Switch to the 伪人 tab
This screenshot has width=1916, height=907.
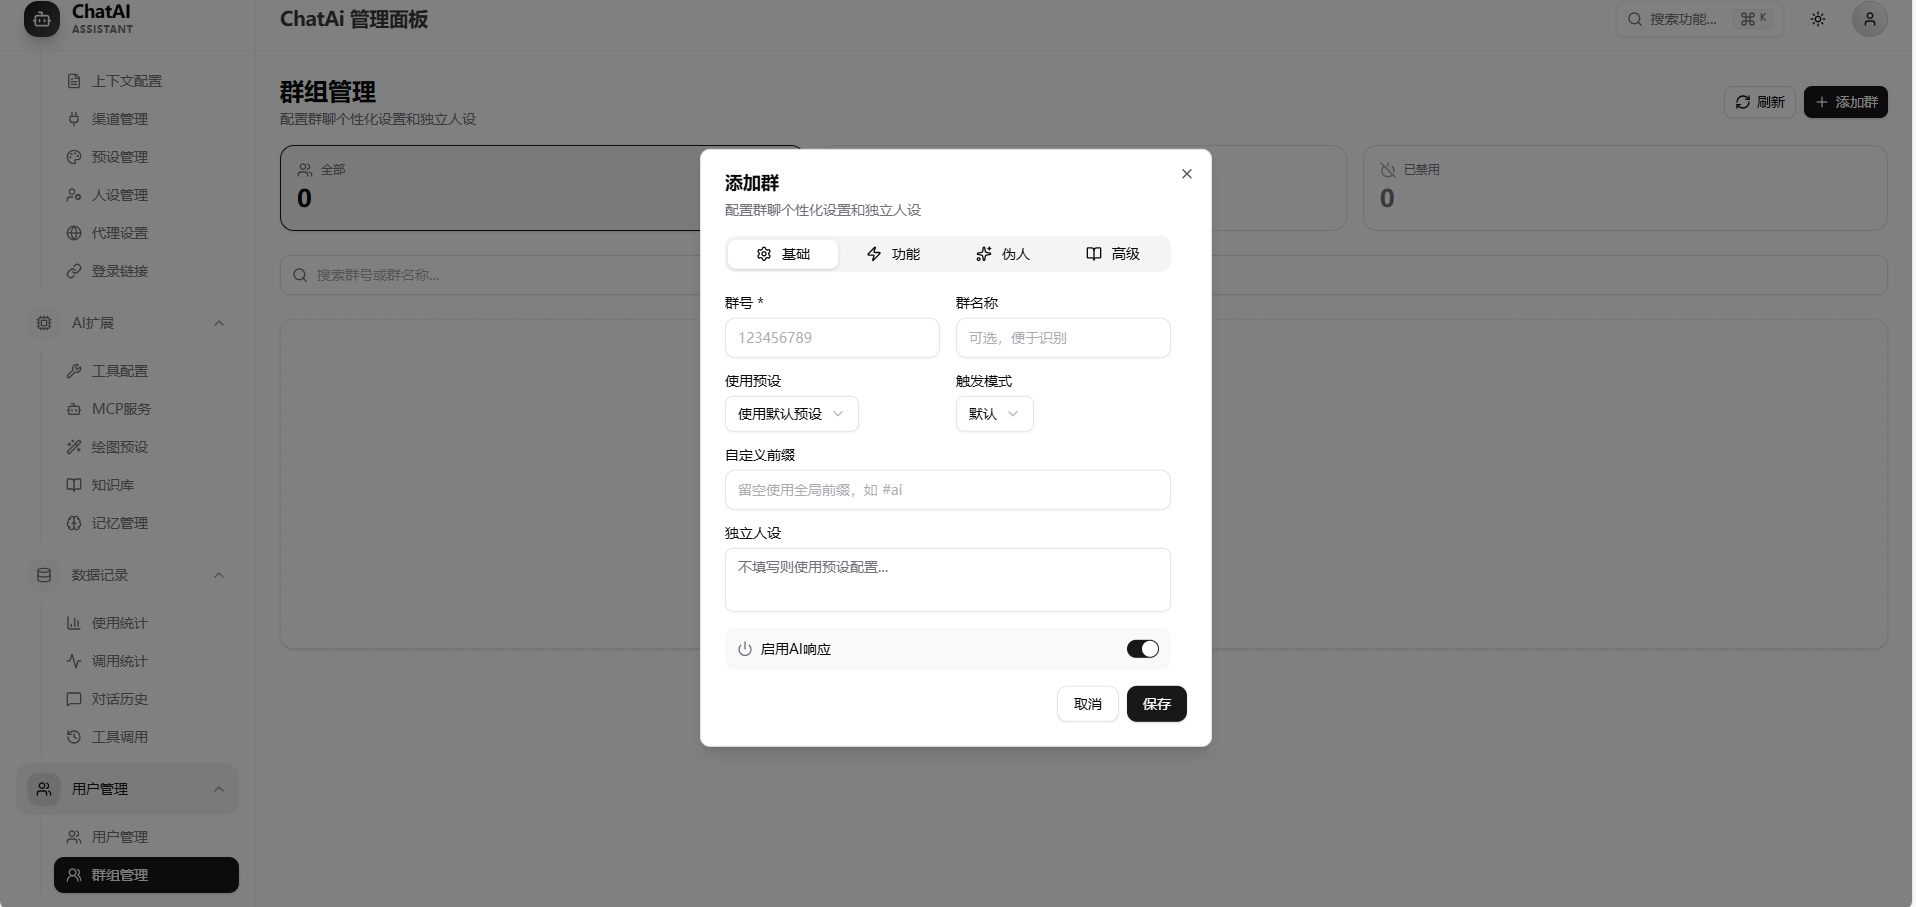pos(1004,254)
